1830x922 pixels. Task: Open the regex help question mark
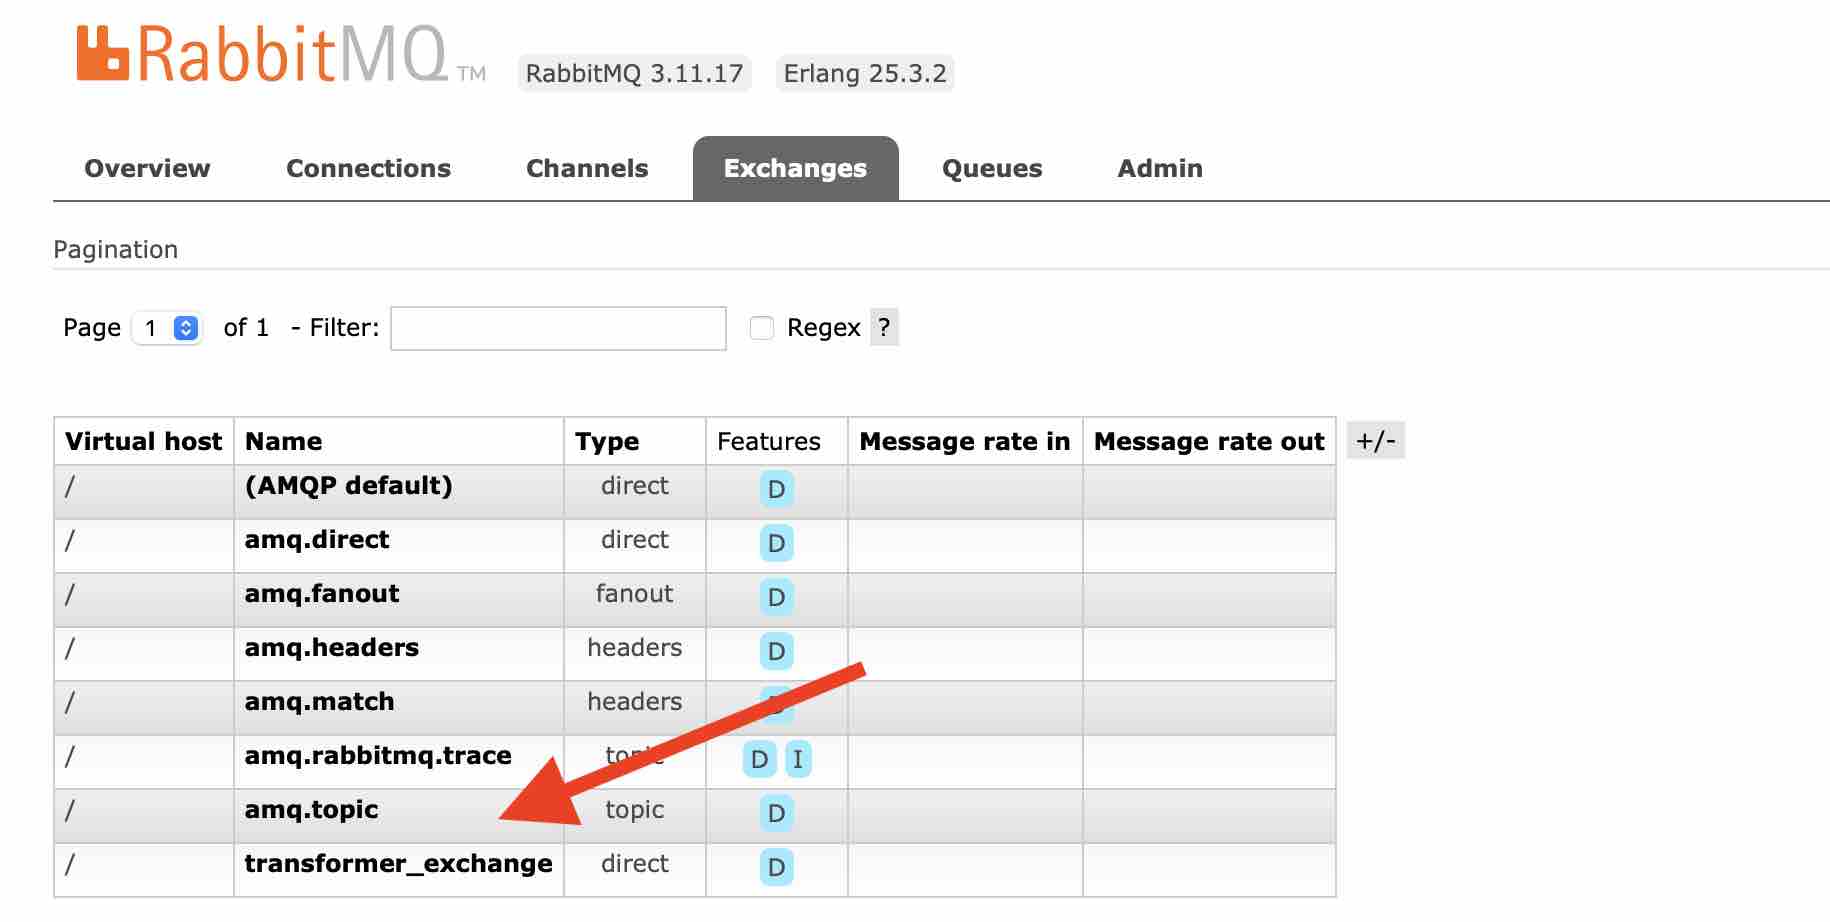pos(883,327)
